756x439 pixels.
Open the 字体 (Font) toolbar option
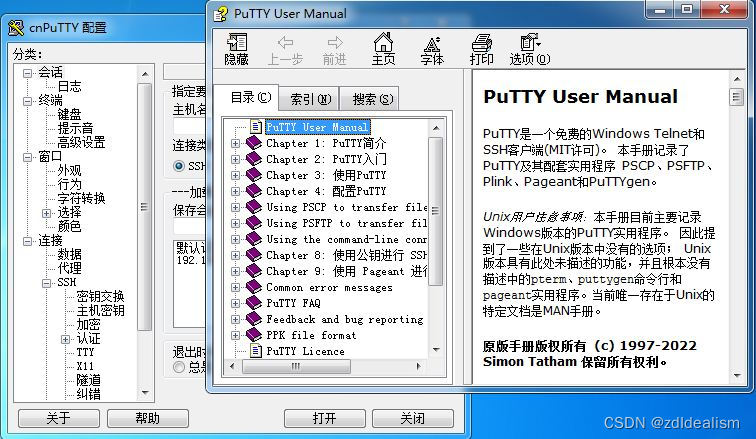(432, 49)
